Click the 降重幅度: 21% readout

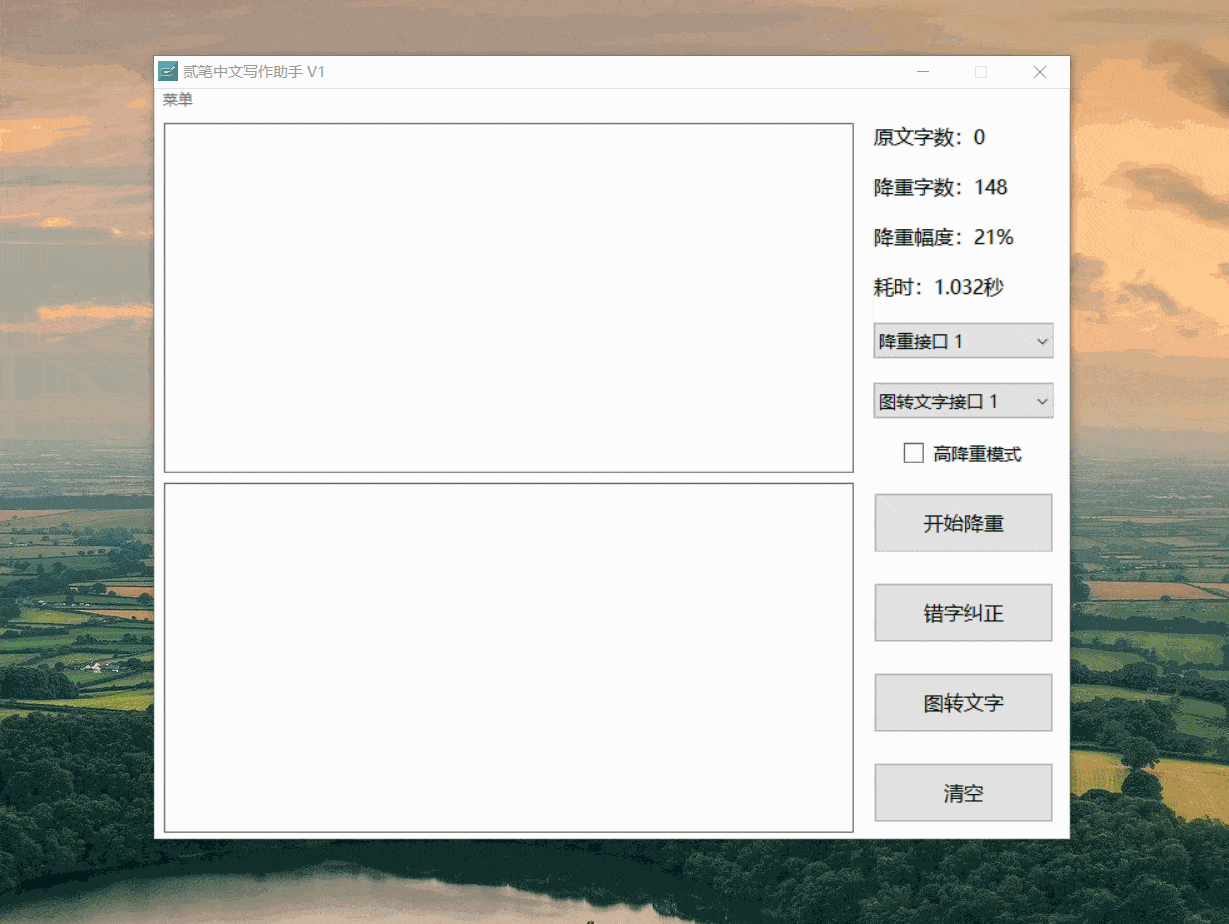(x=943, y=238)
